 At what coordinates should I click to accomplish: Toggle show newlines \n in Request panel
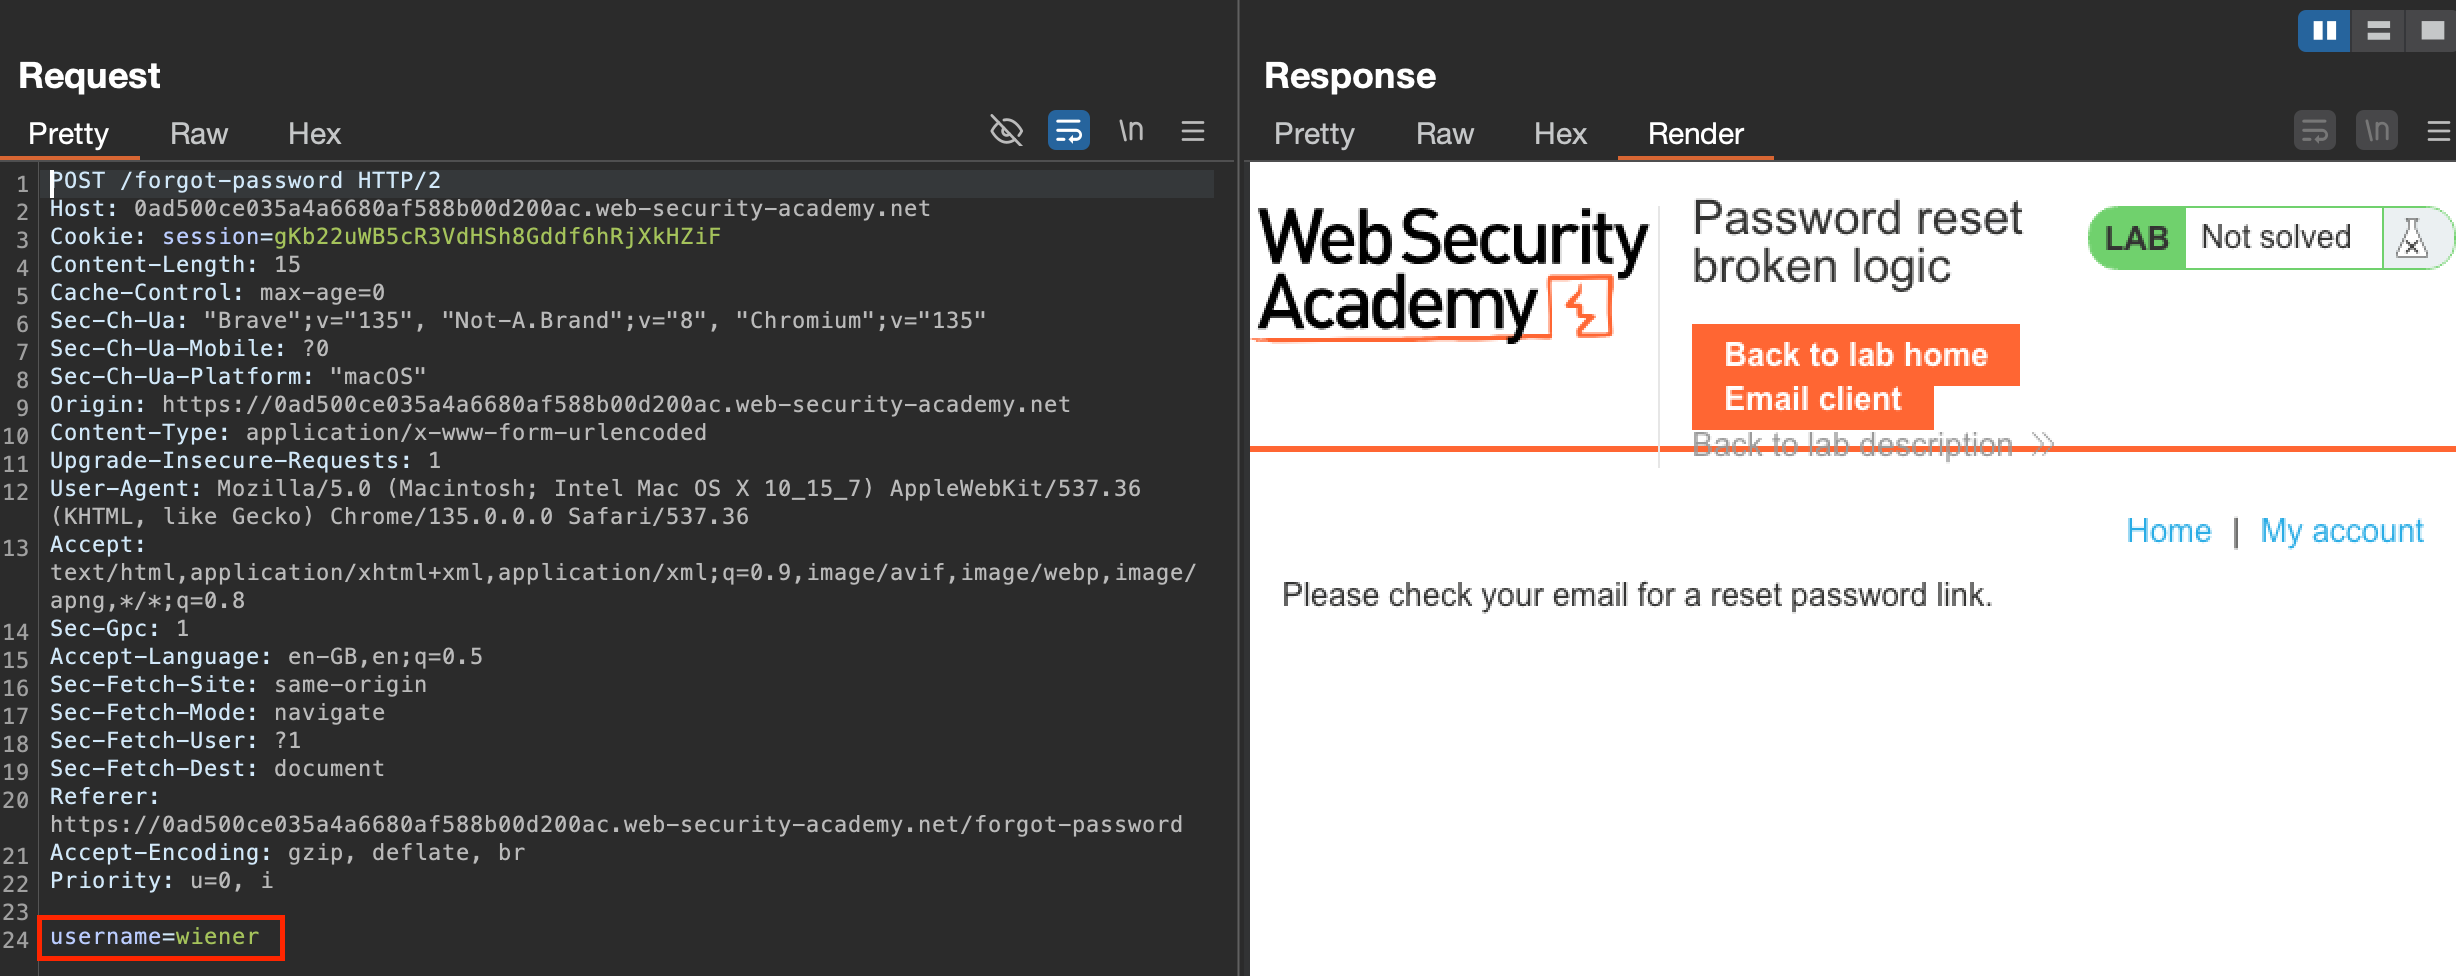1131,131
